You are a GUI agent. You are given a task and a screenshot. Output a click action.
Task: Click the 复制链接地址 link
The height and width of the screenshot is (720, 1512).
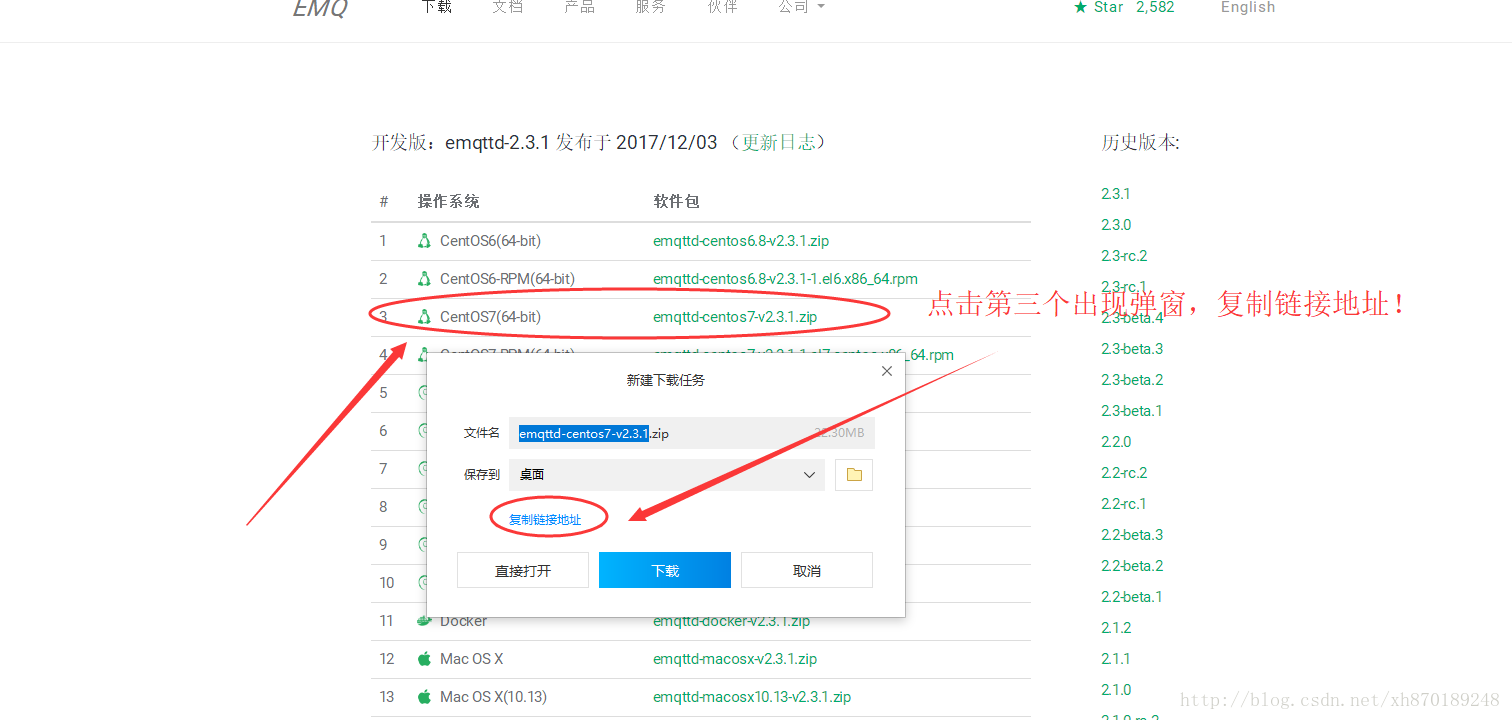[545, 520]
